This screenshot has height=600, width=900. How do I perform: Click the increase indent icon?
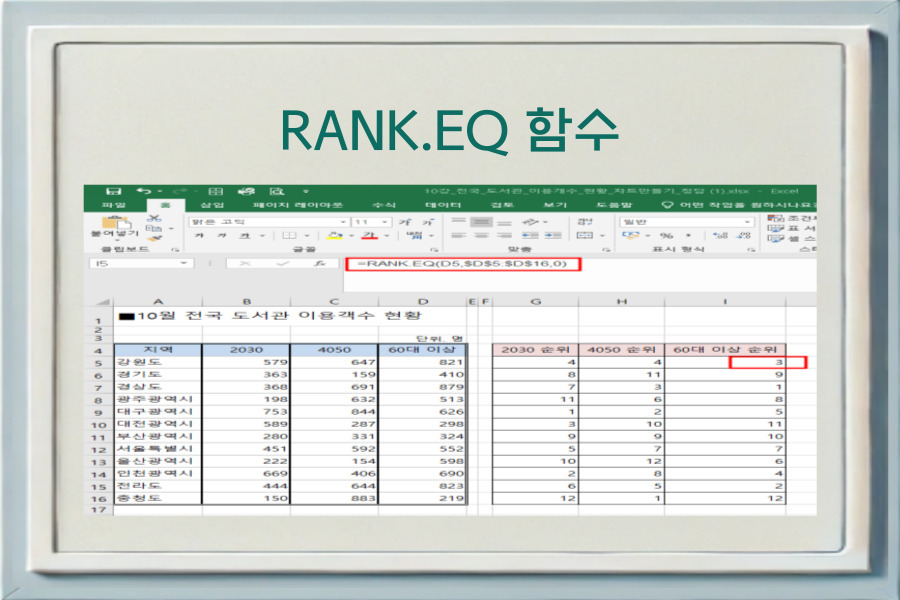click(553, 235)
